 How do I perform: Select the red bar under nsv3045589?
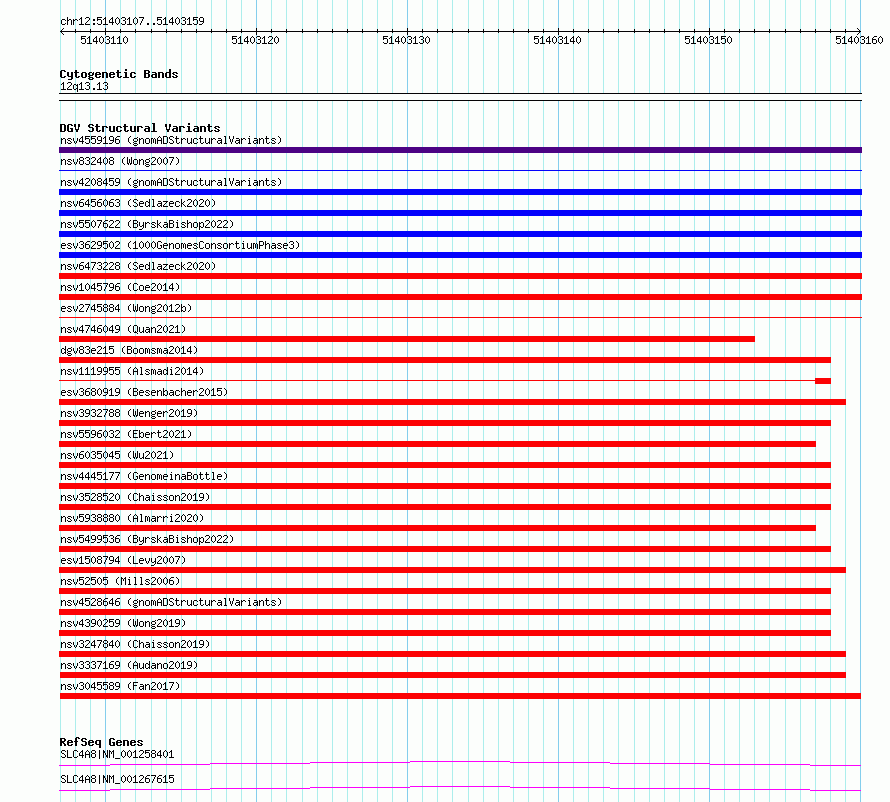460,696
